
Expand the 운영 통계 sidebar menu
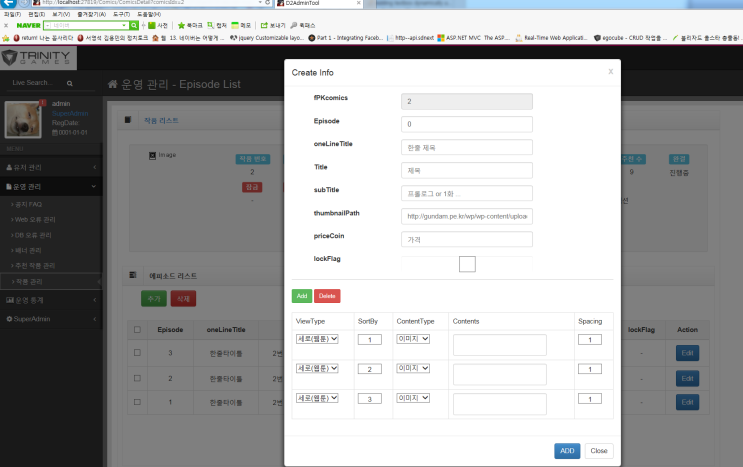pyautogui.click(x=51, y=300)
